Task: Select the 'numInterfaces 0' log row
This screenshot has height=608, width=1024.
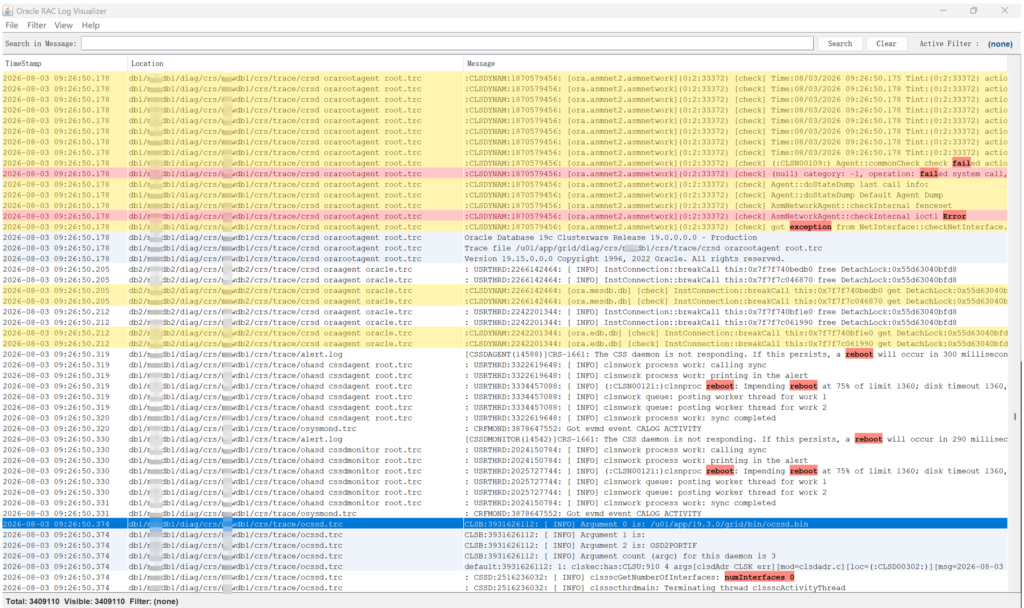Action: pyautogui.click(x=504, y=577)
